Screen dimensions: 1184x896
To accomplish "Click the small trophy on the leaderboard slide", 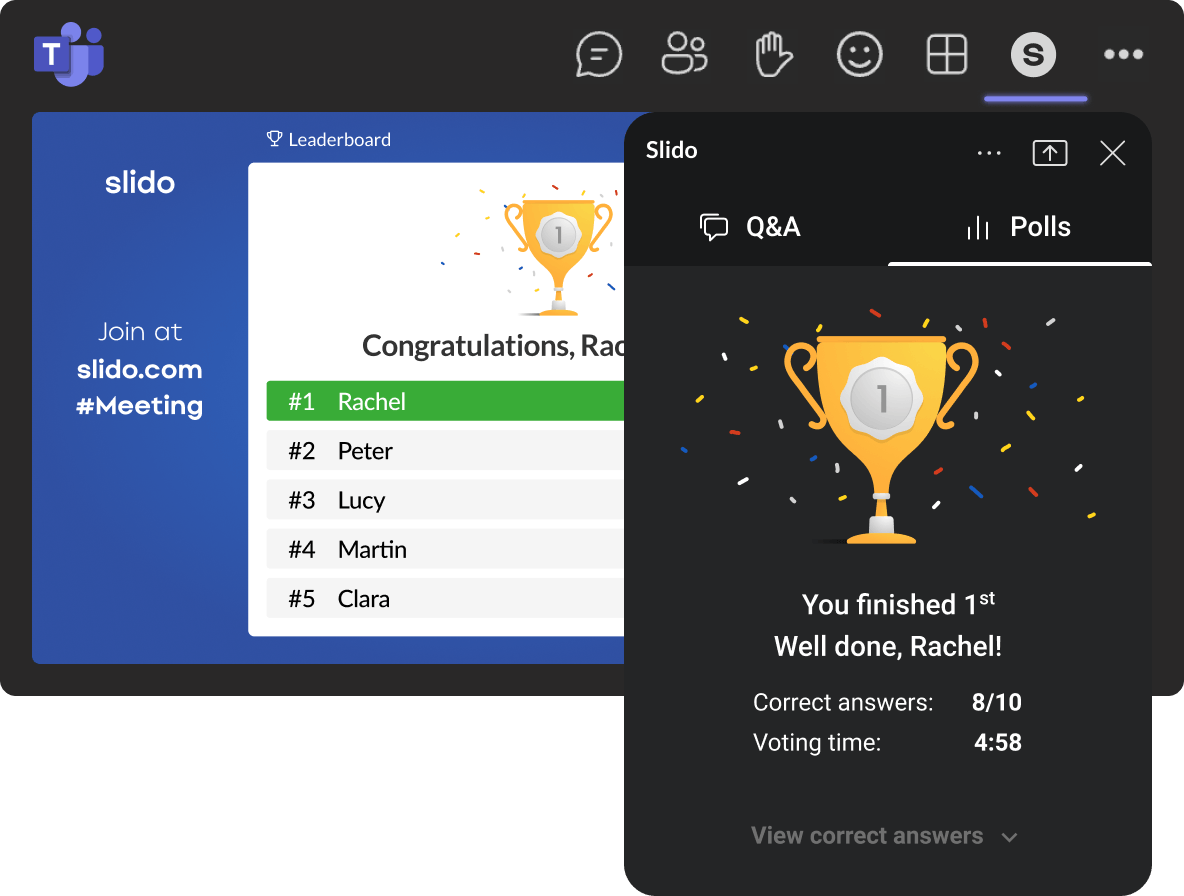I will [x=558, y=257].
